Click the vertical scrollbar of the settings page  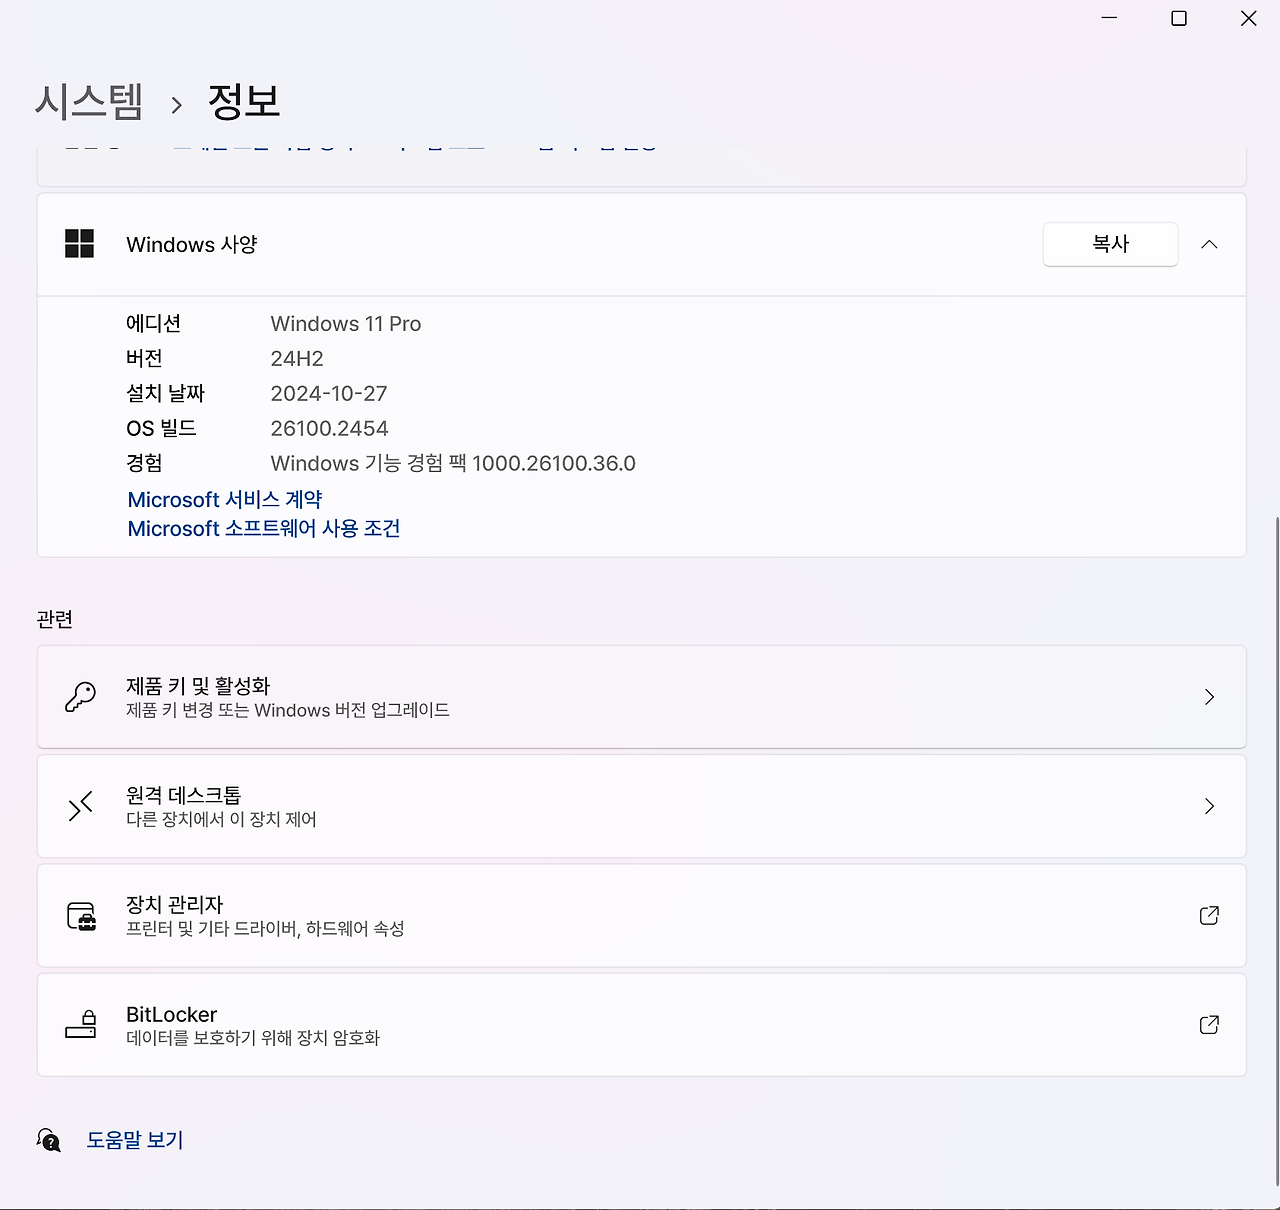pos(1276,850)
